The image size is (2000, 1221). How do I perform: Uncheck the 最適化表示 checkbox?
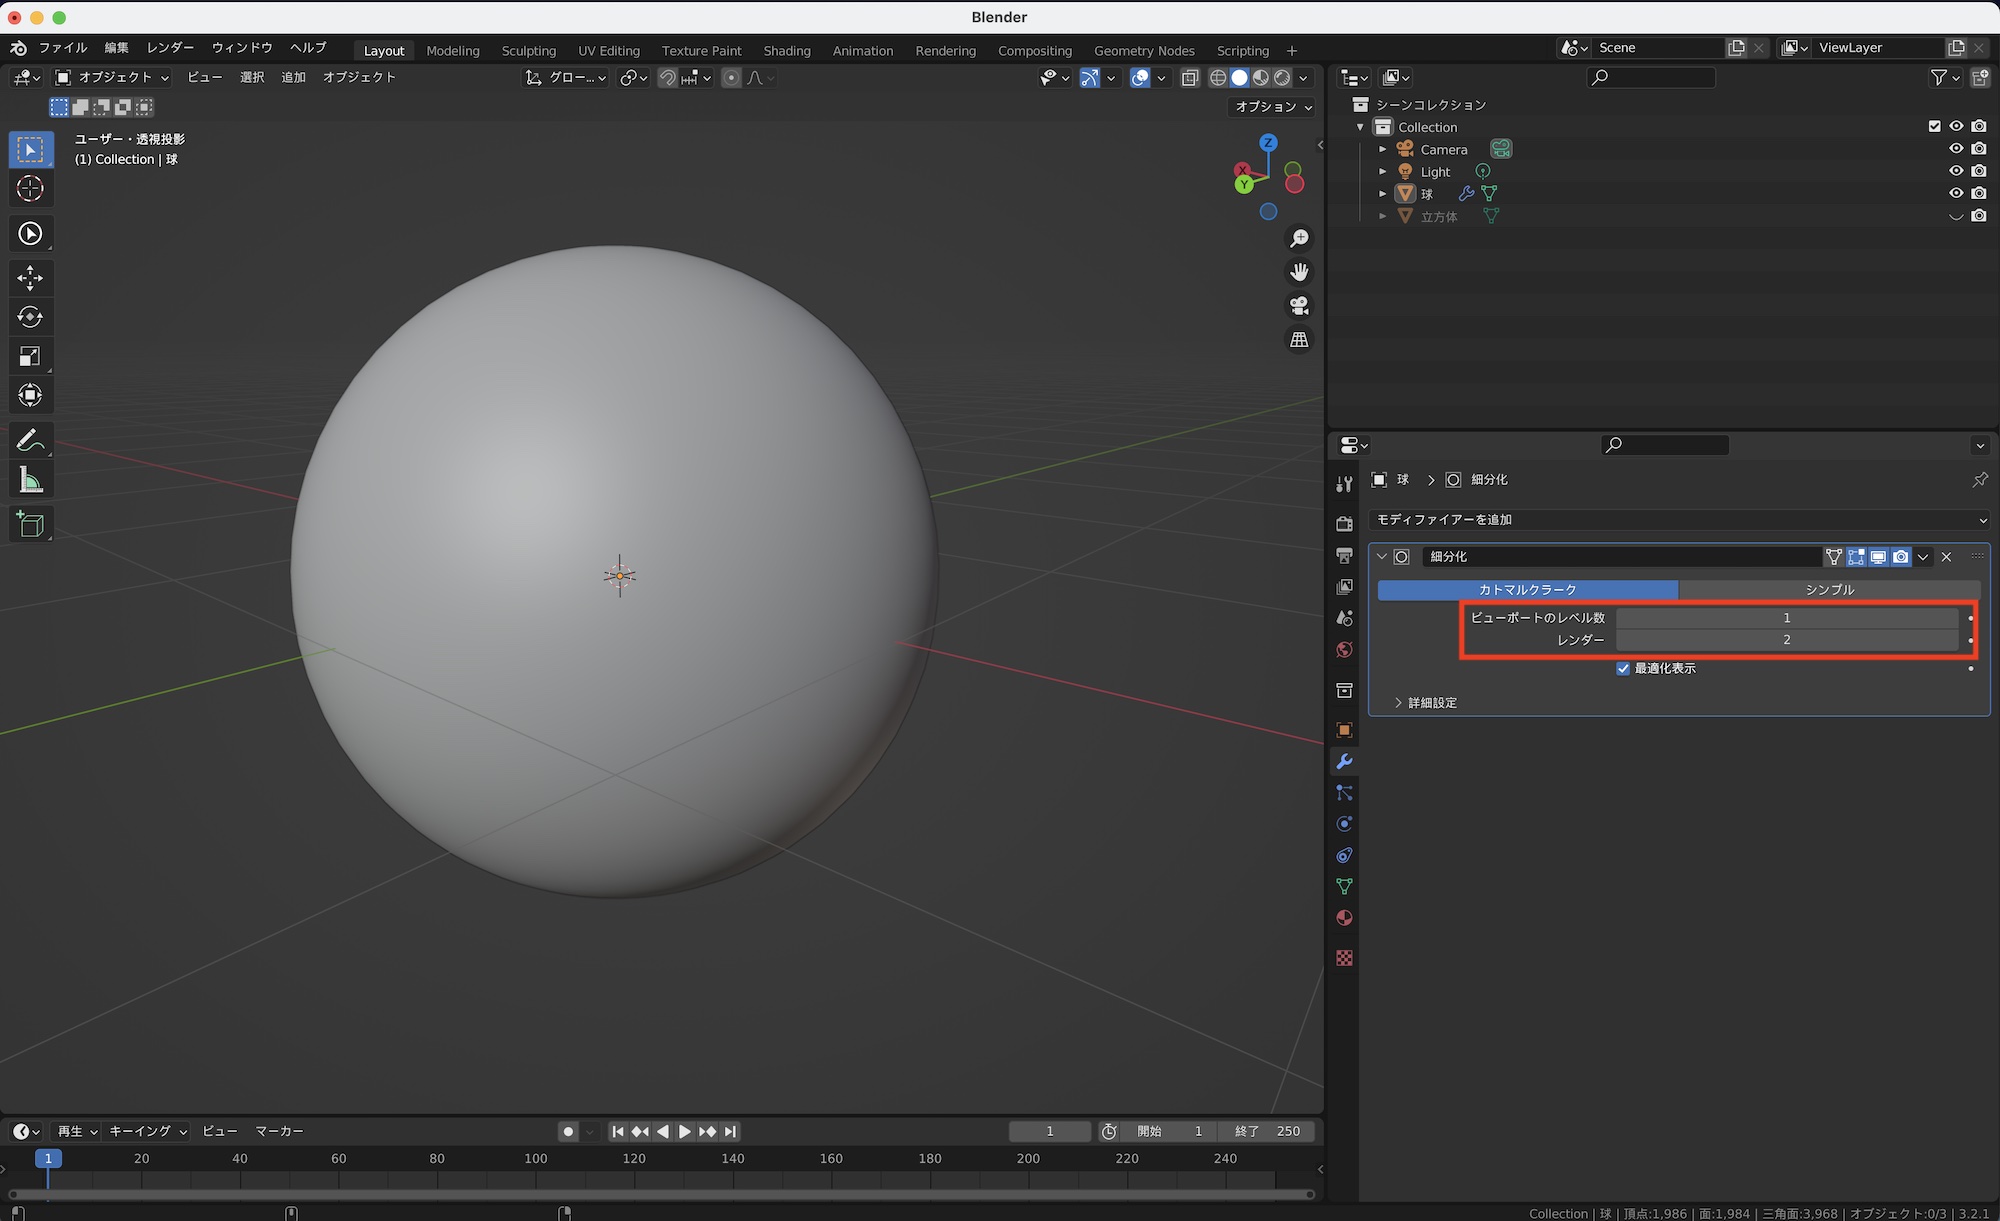click(x=1623, y=668)
